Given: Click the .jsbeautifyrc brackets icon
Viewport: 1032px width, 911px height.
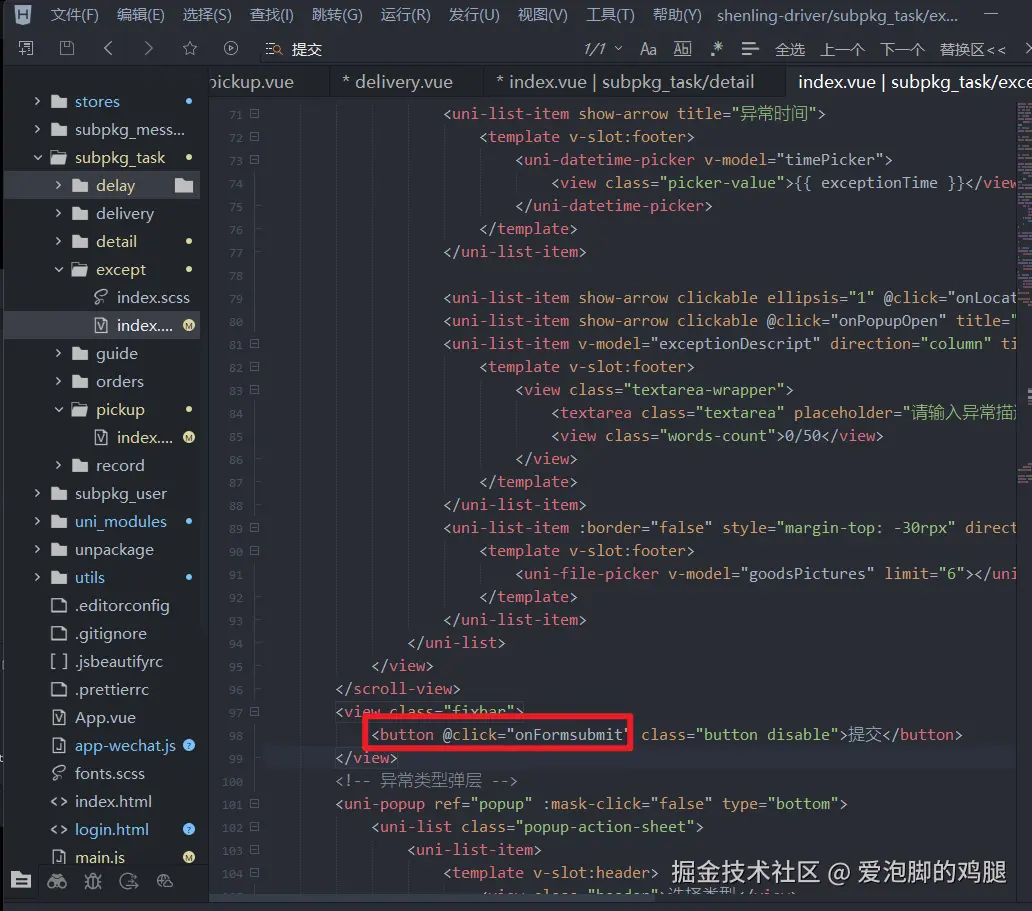Looking at the screenshot, I should click(x=59, y=662).
